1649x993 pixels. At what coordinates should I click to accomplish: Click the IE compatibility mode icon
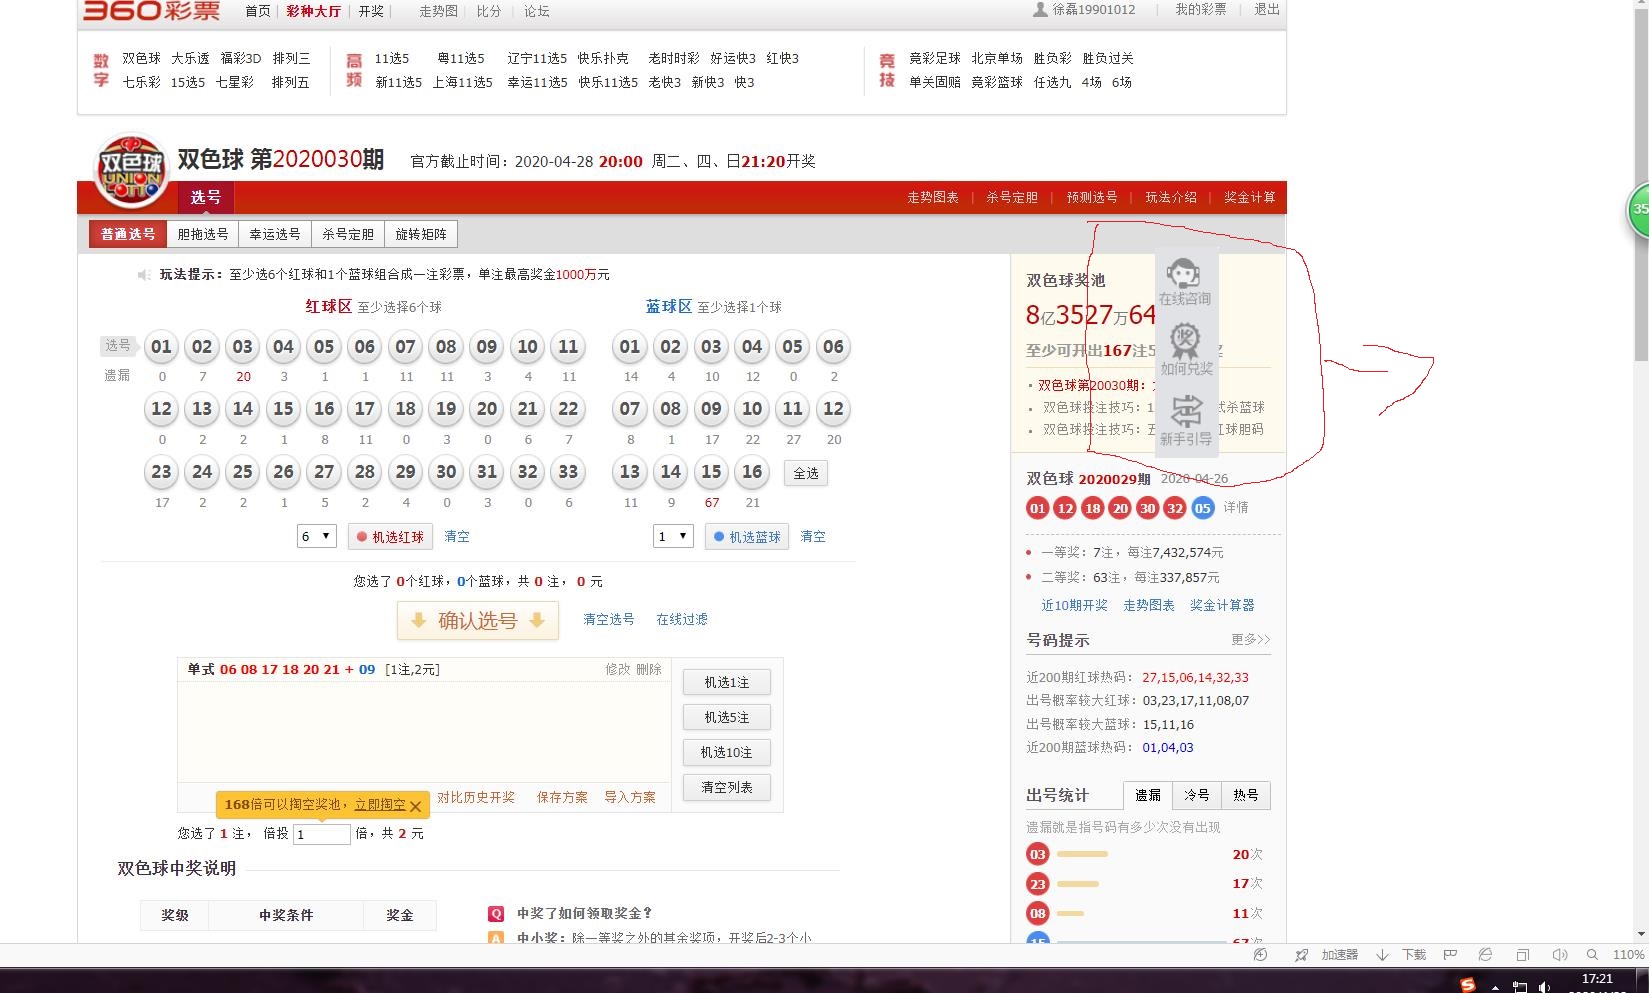(x=1485, y=955)
